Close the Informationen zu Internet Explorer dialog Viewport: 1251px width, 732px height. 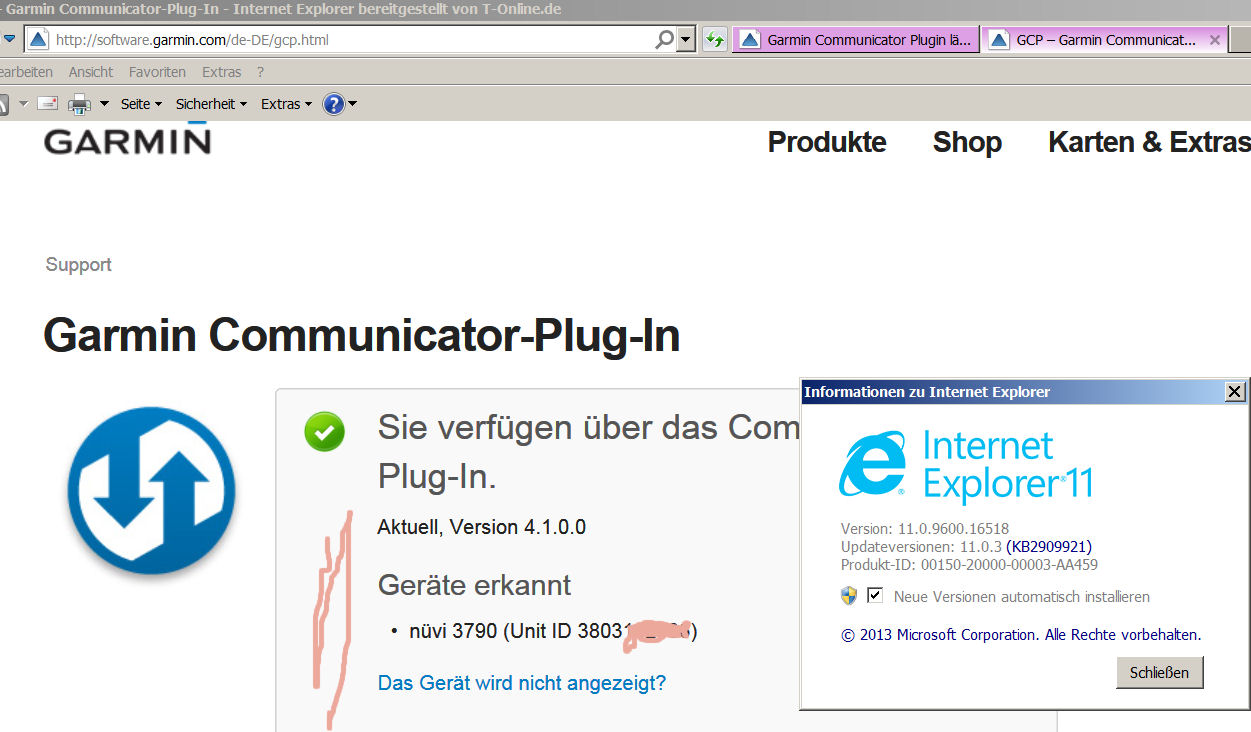1235,392
